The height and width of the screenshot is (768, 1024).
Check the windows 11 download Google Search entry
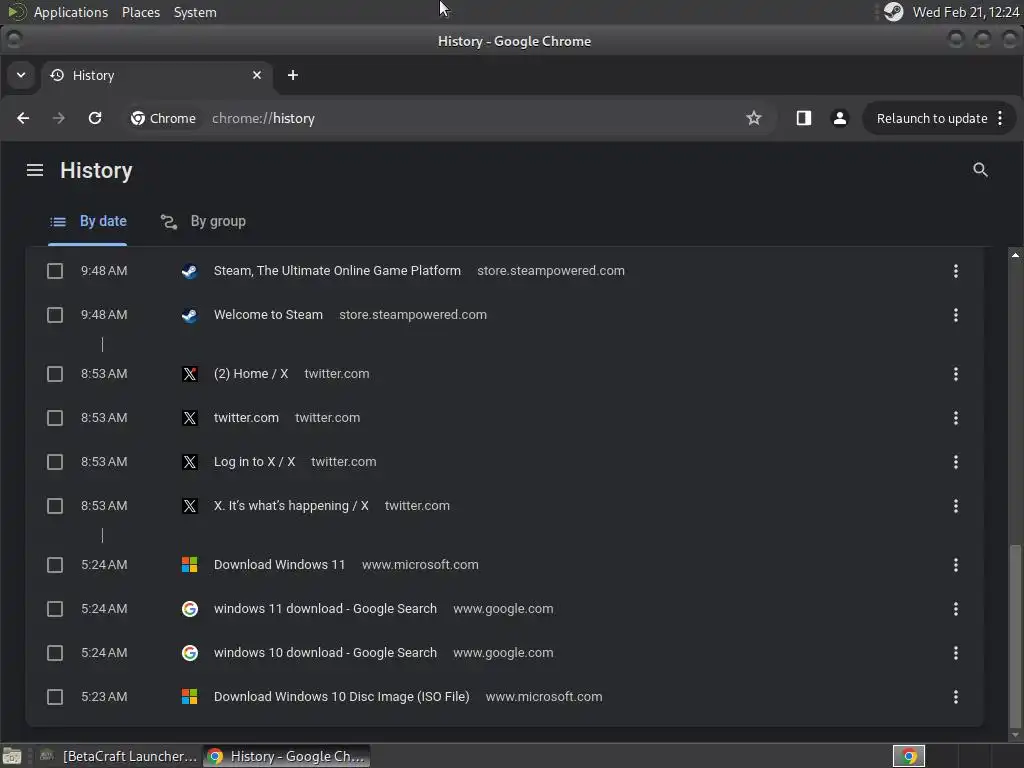55,609
